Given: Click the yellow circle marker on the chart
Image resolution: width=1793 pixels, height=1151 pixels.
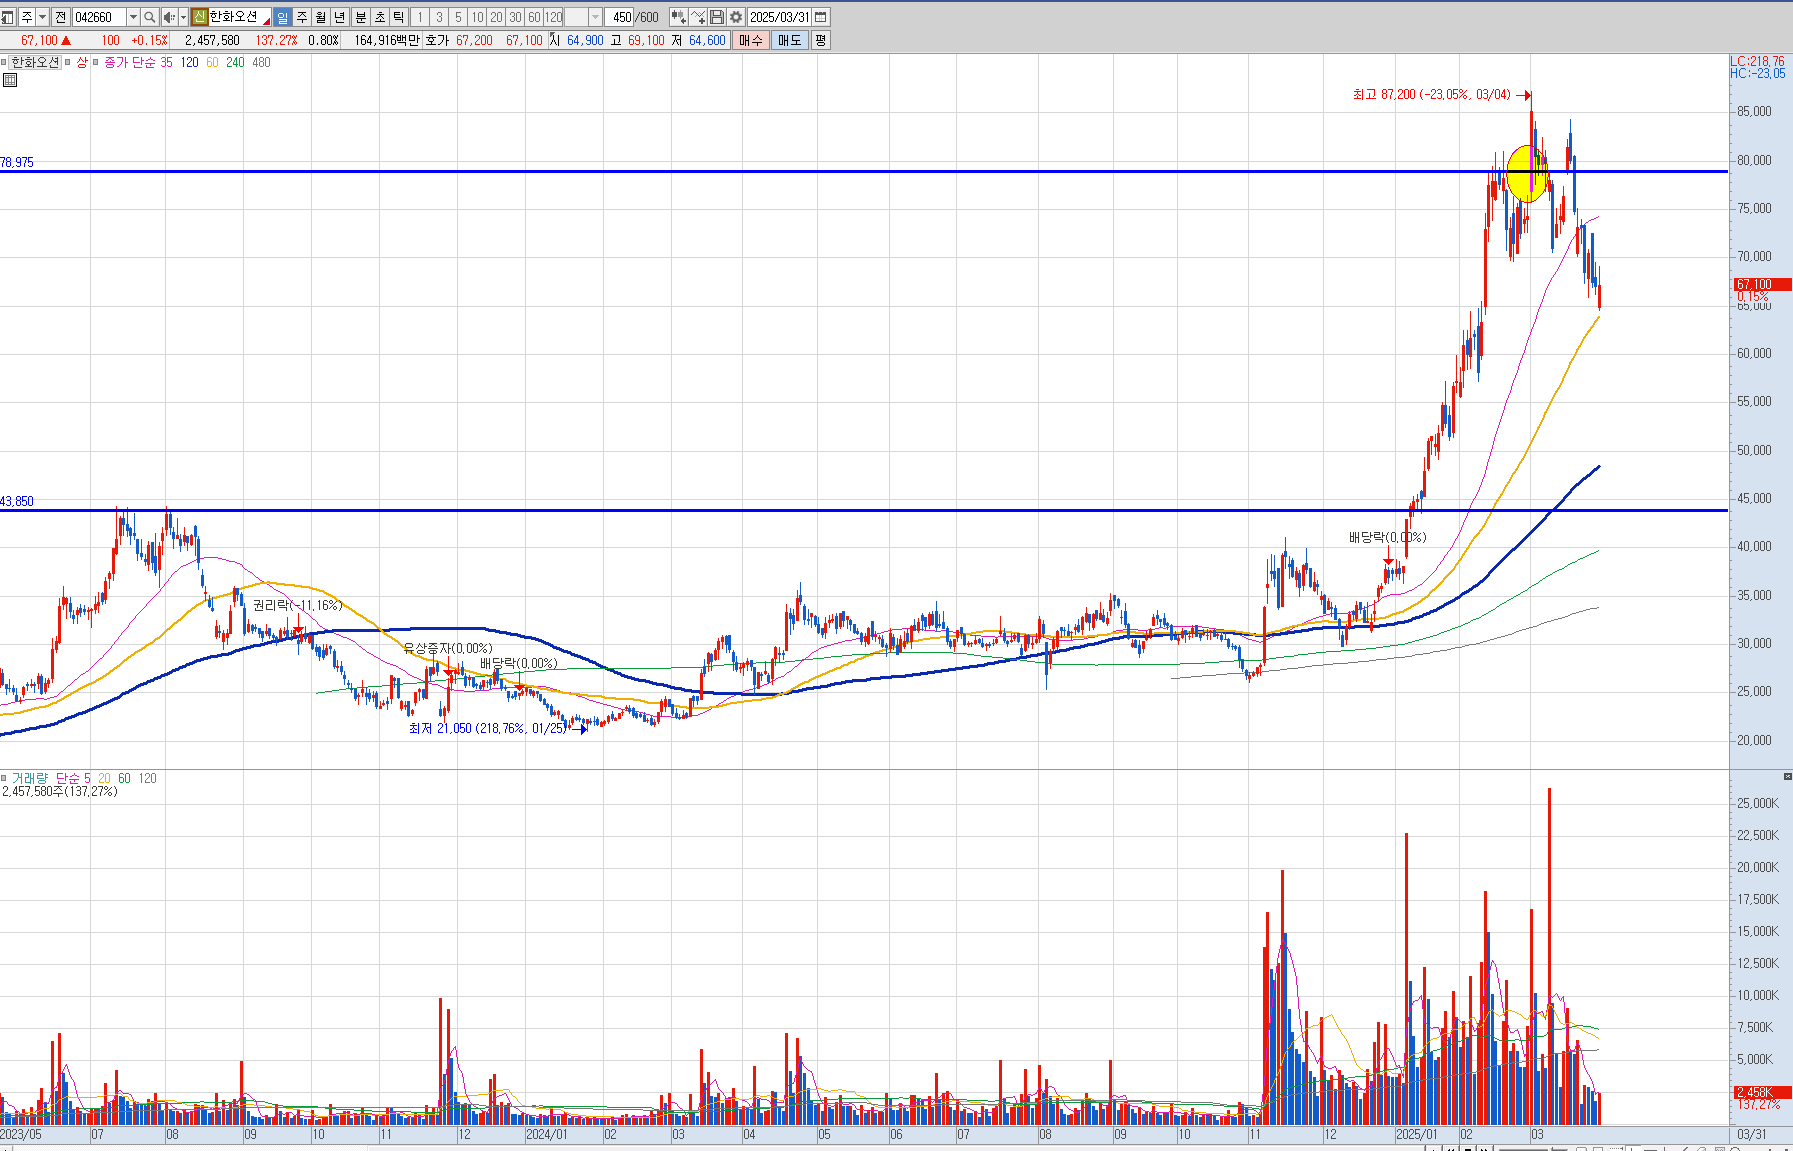Looking at the screenshot, I should (x=1527, y=174).
